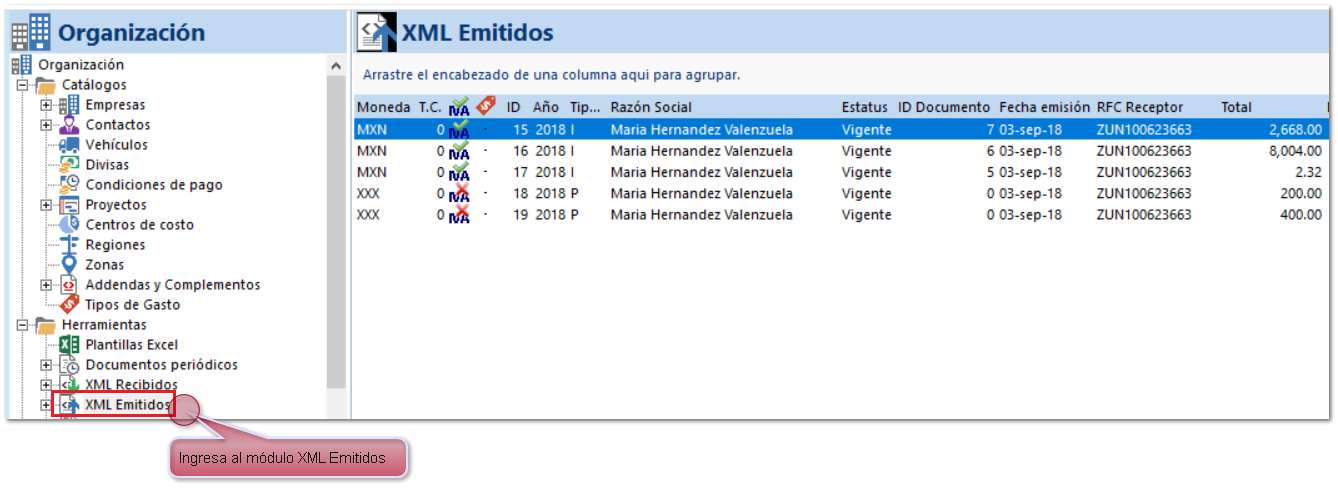Viewport: 1338px width, 489px height.
Task: Click the Catálogos folder icon
Action: (x=46, y=85)
